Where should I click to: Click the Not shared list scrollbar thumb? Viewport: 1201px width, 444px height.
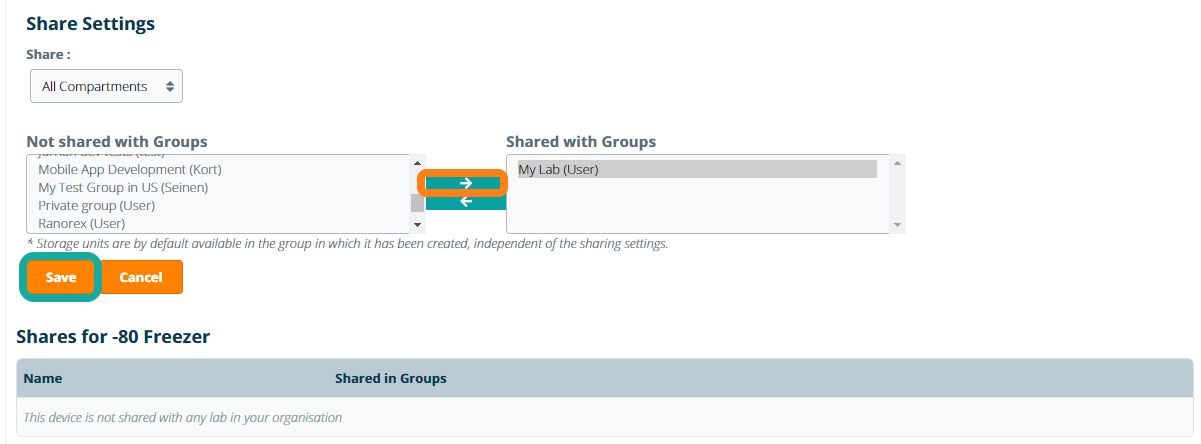click(x=417, y=203)
